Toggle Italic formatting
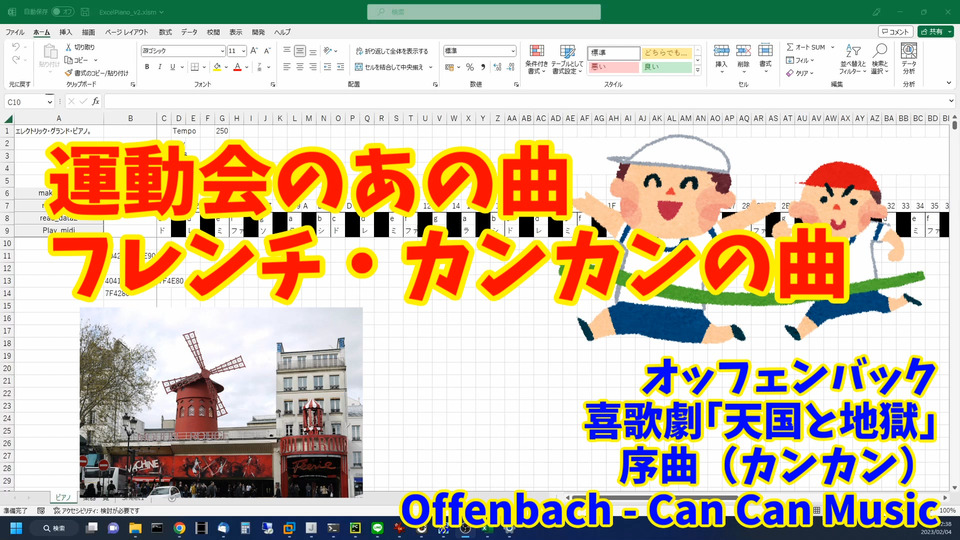 (x=160, y=67)
